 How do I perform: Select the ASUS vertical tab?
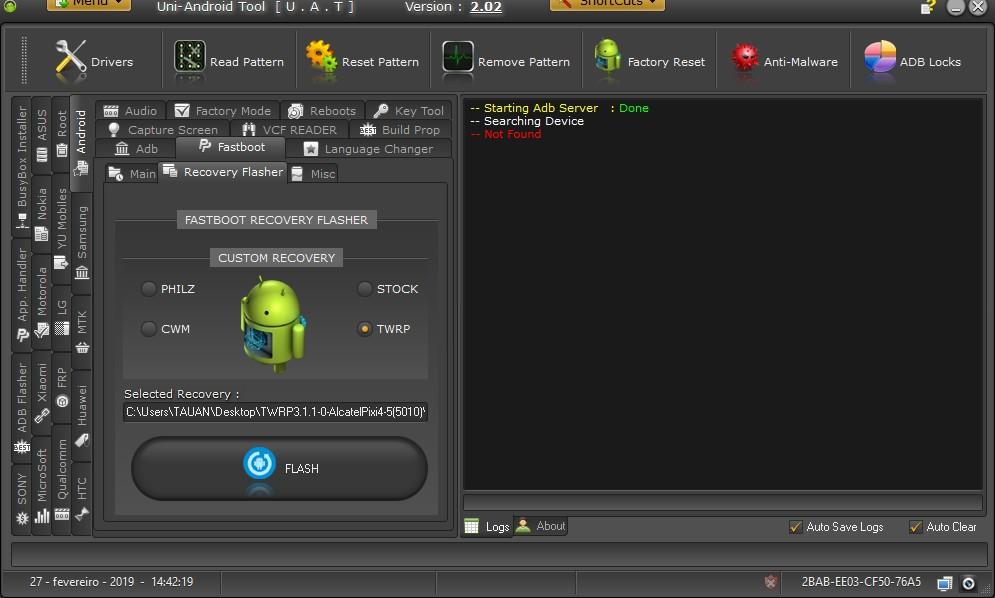(x=41, y=135)
